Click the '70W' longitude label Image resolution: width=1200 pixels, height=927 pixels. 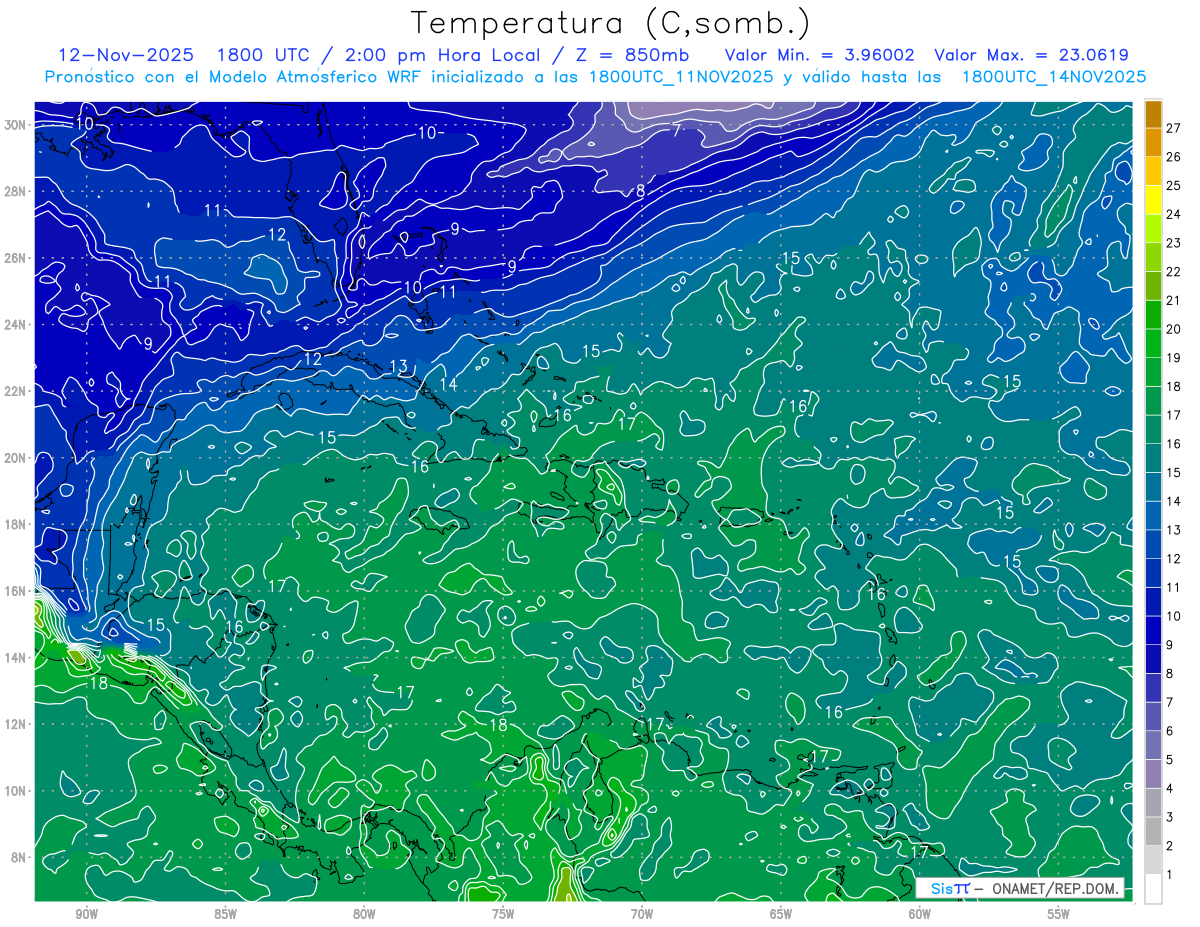(642, 914)
